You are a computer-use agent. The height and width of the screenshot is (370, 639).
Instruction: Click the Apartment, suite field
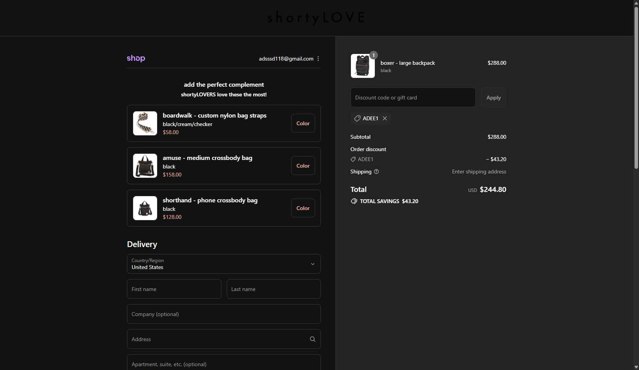pos(224,363)
